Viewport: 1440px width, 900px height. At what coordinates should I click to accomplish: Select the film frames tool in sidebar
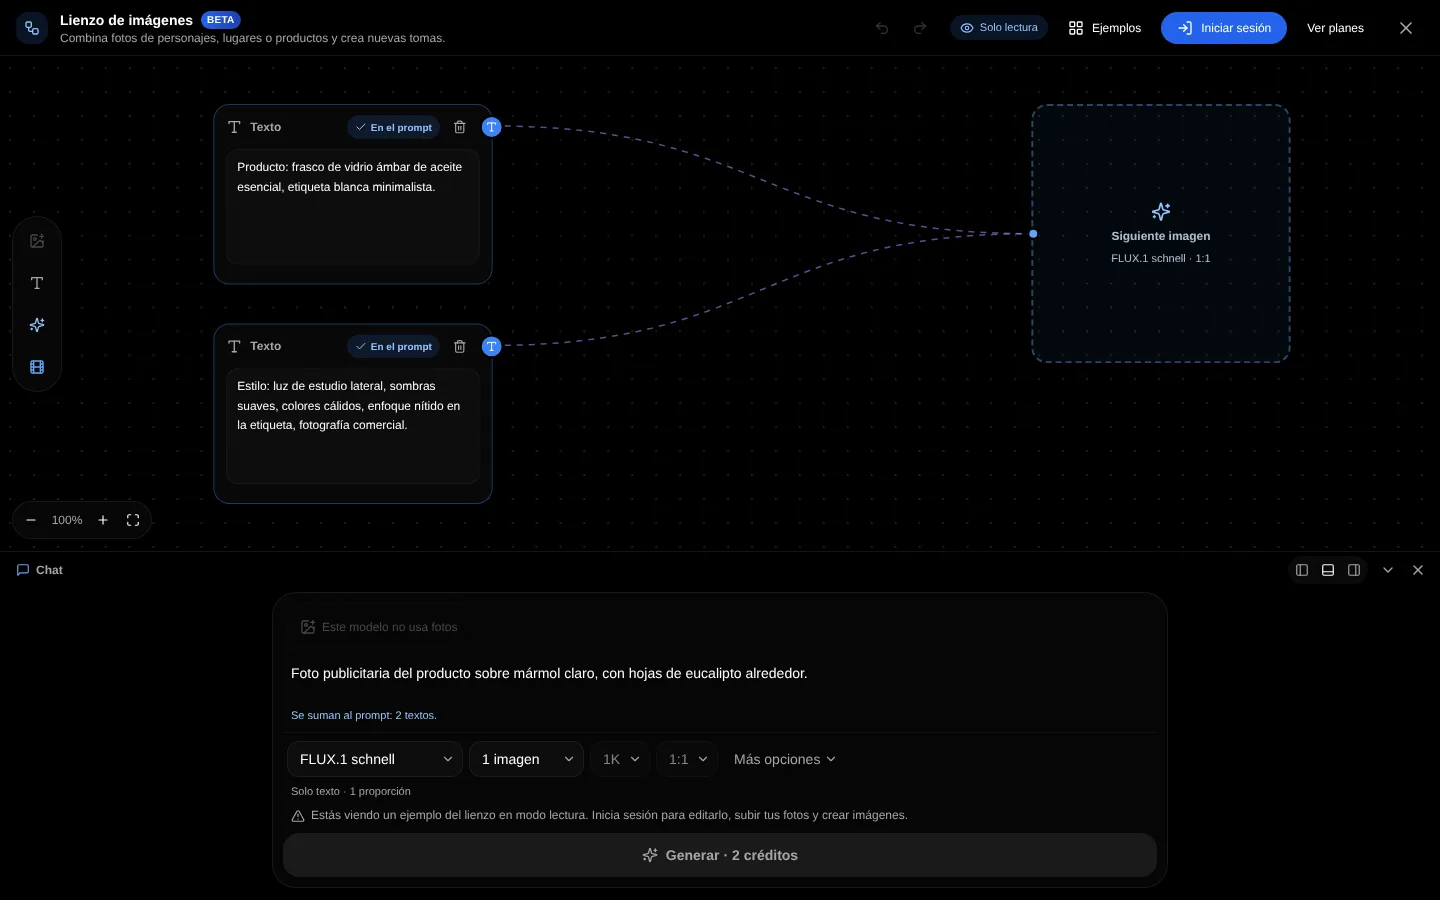37,367
